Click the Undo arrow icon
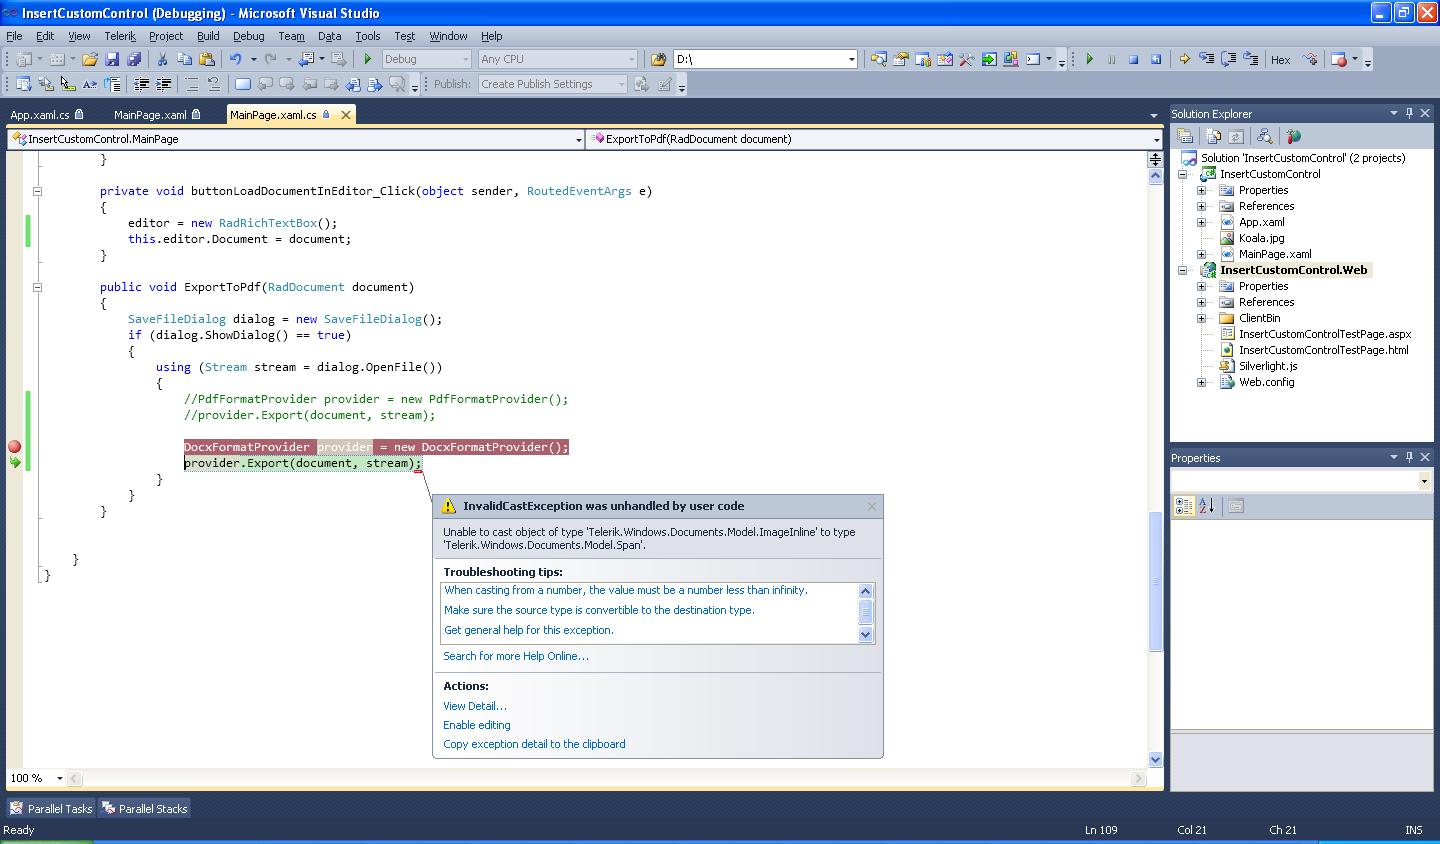This screenshot has width=1440, height=844. pyautogui.click(x=235, y=60)
